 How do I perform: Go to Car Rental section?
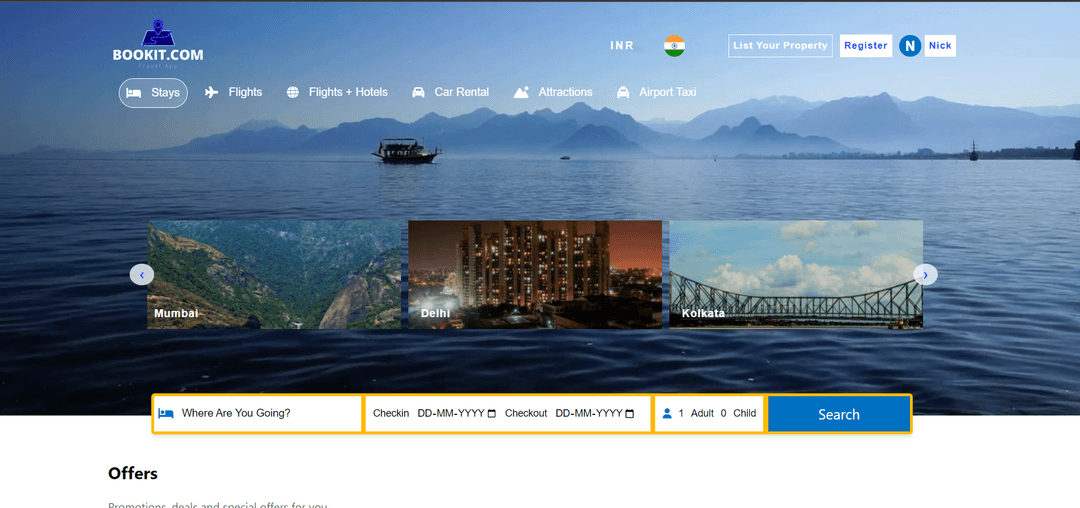tap(450, 92)
